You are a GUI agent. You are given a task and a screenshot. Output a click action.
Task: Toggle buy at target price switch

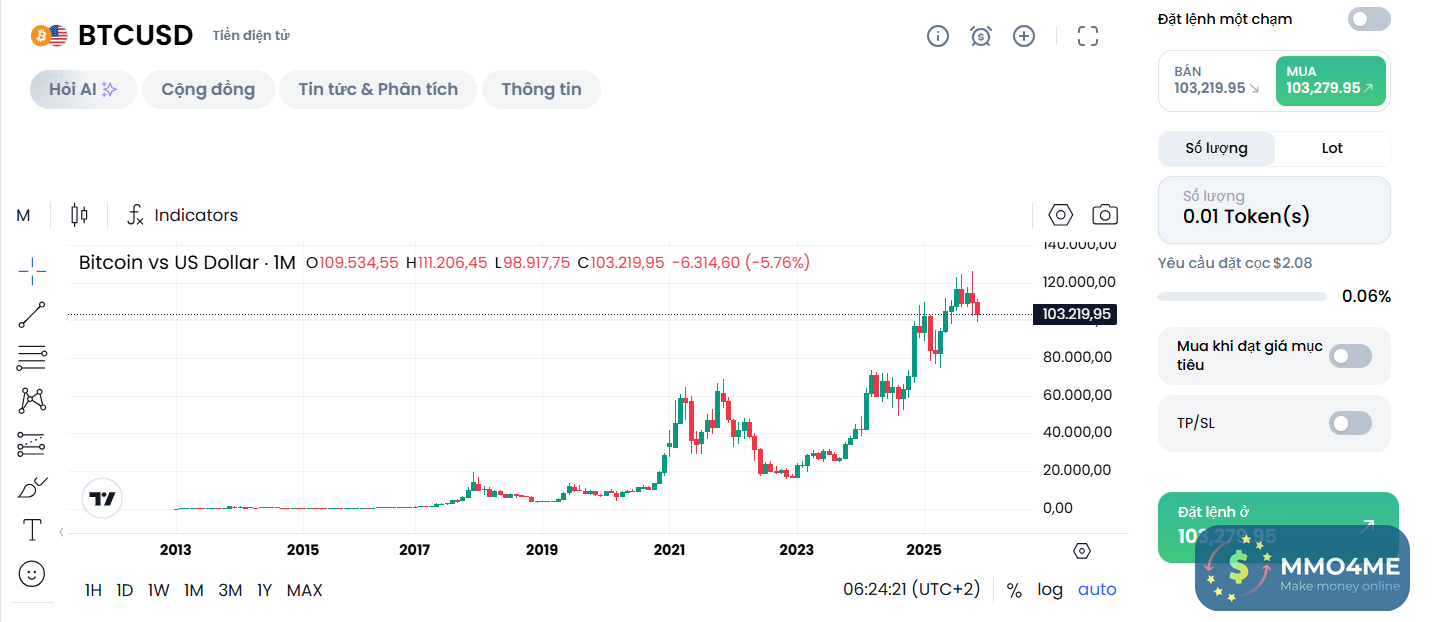(1350, 356)
